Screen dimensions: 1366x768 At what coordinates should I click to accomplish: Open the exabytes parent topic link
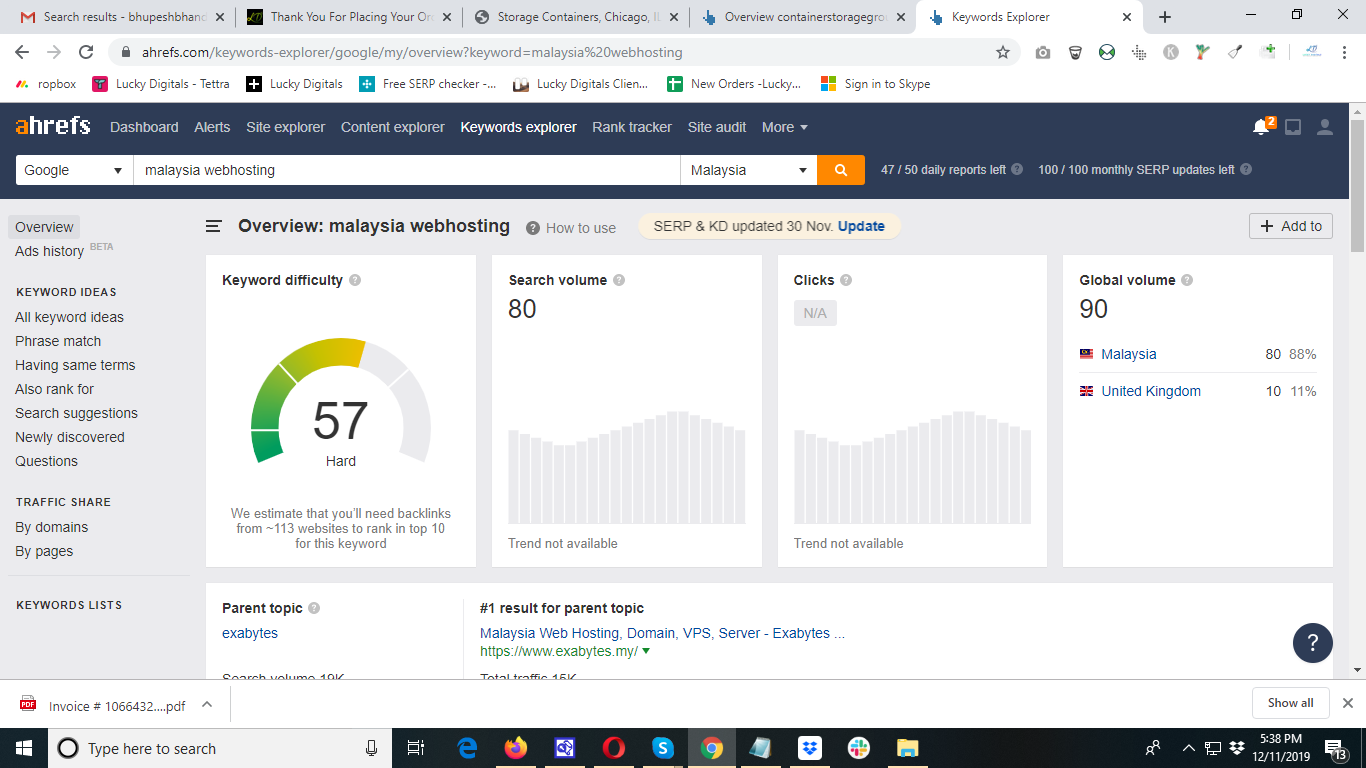250,633
